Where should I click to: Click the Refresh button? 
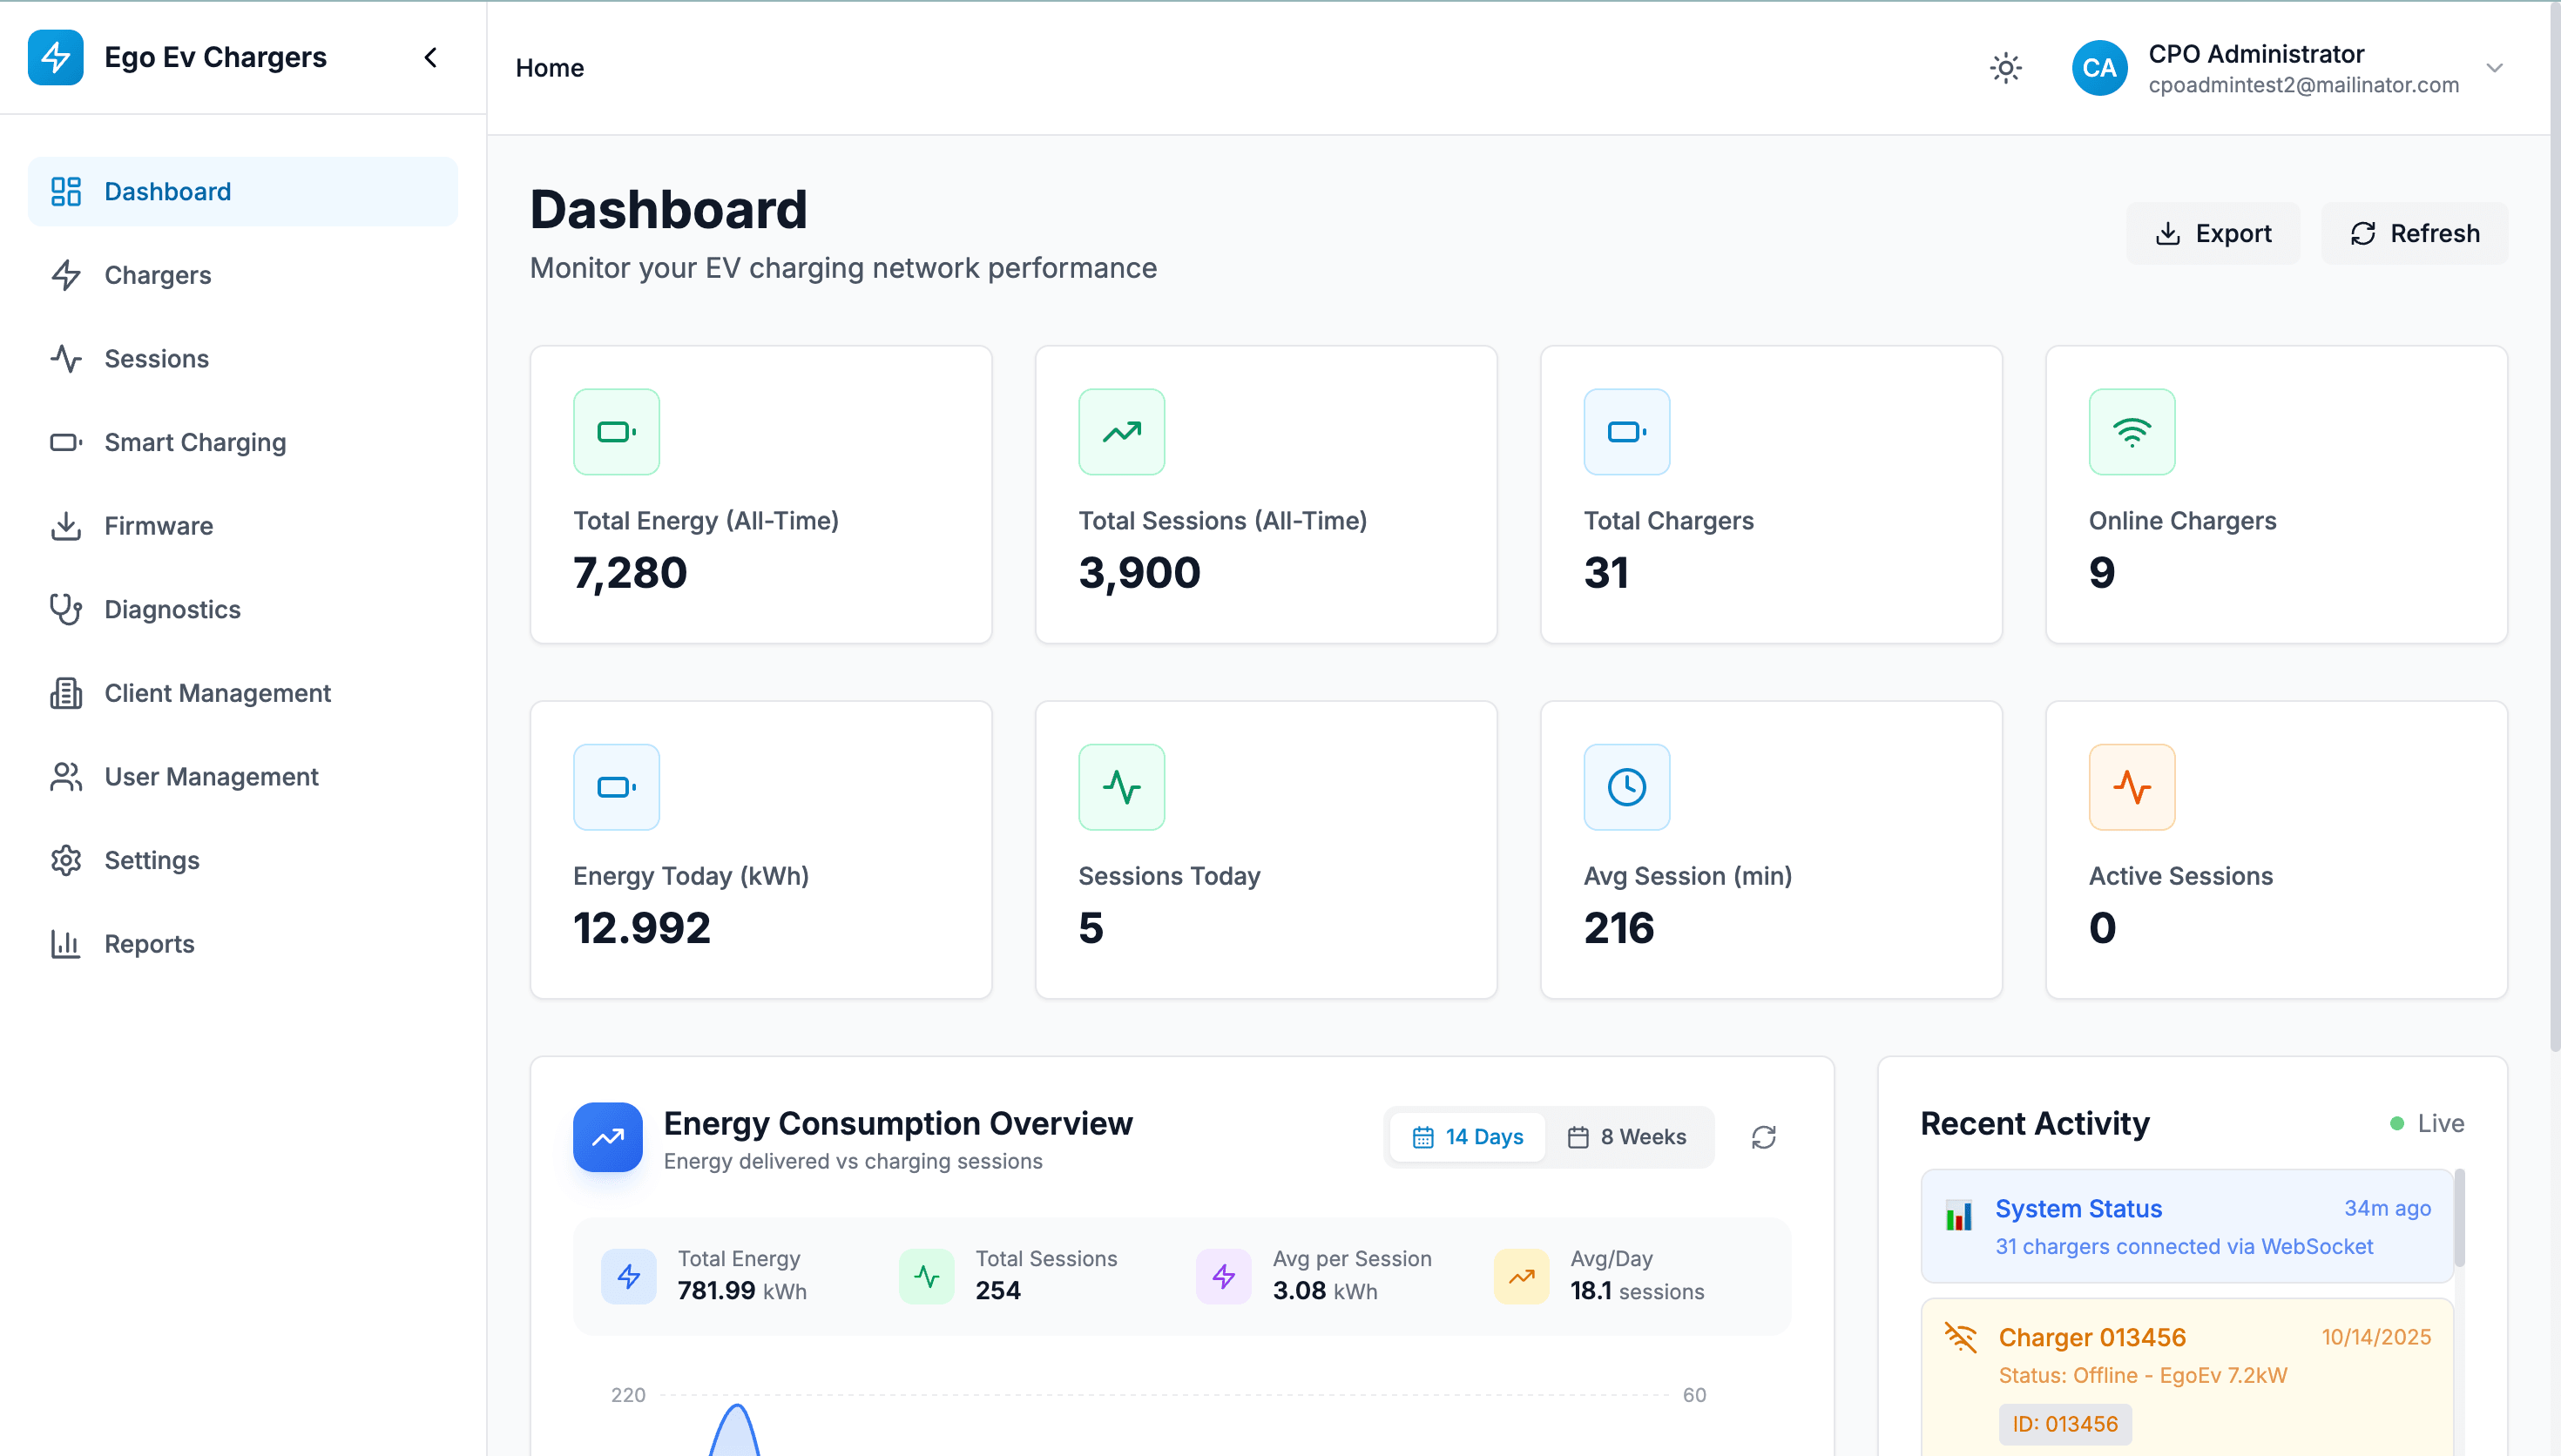pos(2415,232)
